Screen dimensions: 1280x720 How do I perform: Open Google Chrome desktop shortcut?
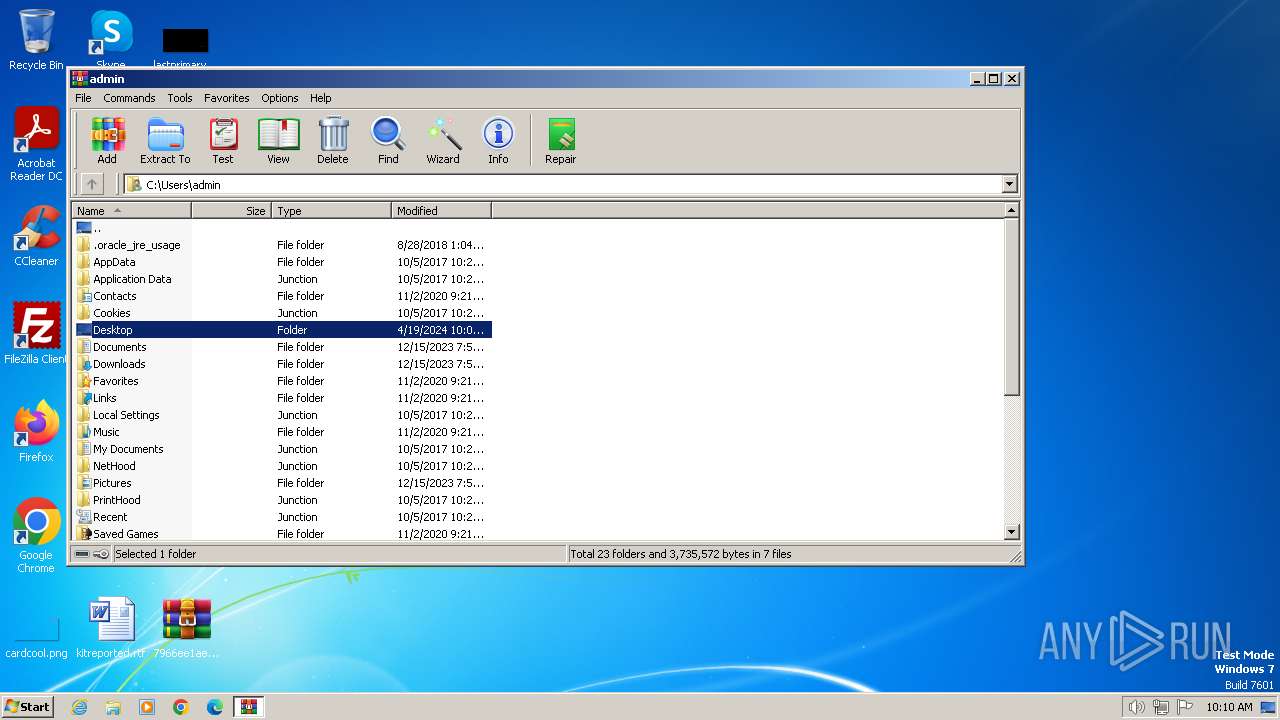pyautogui.click(x=36, y=536)
